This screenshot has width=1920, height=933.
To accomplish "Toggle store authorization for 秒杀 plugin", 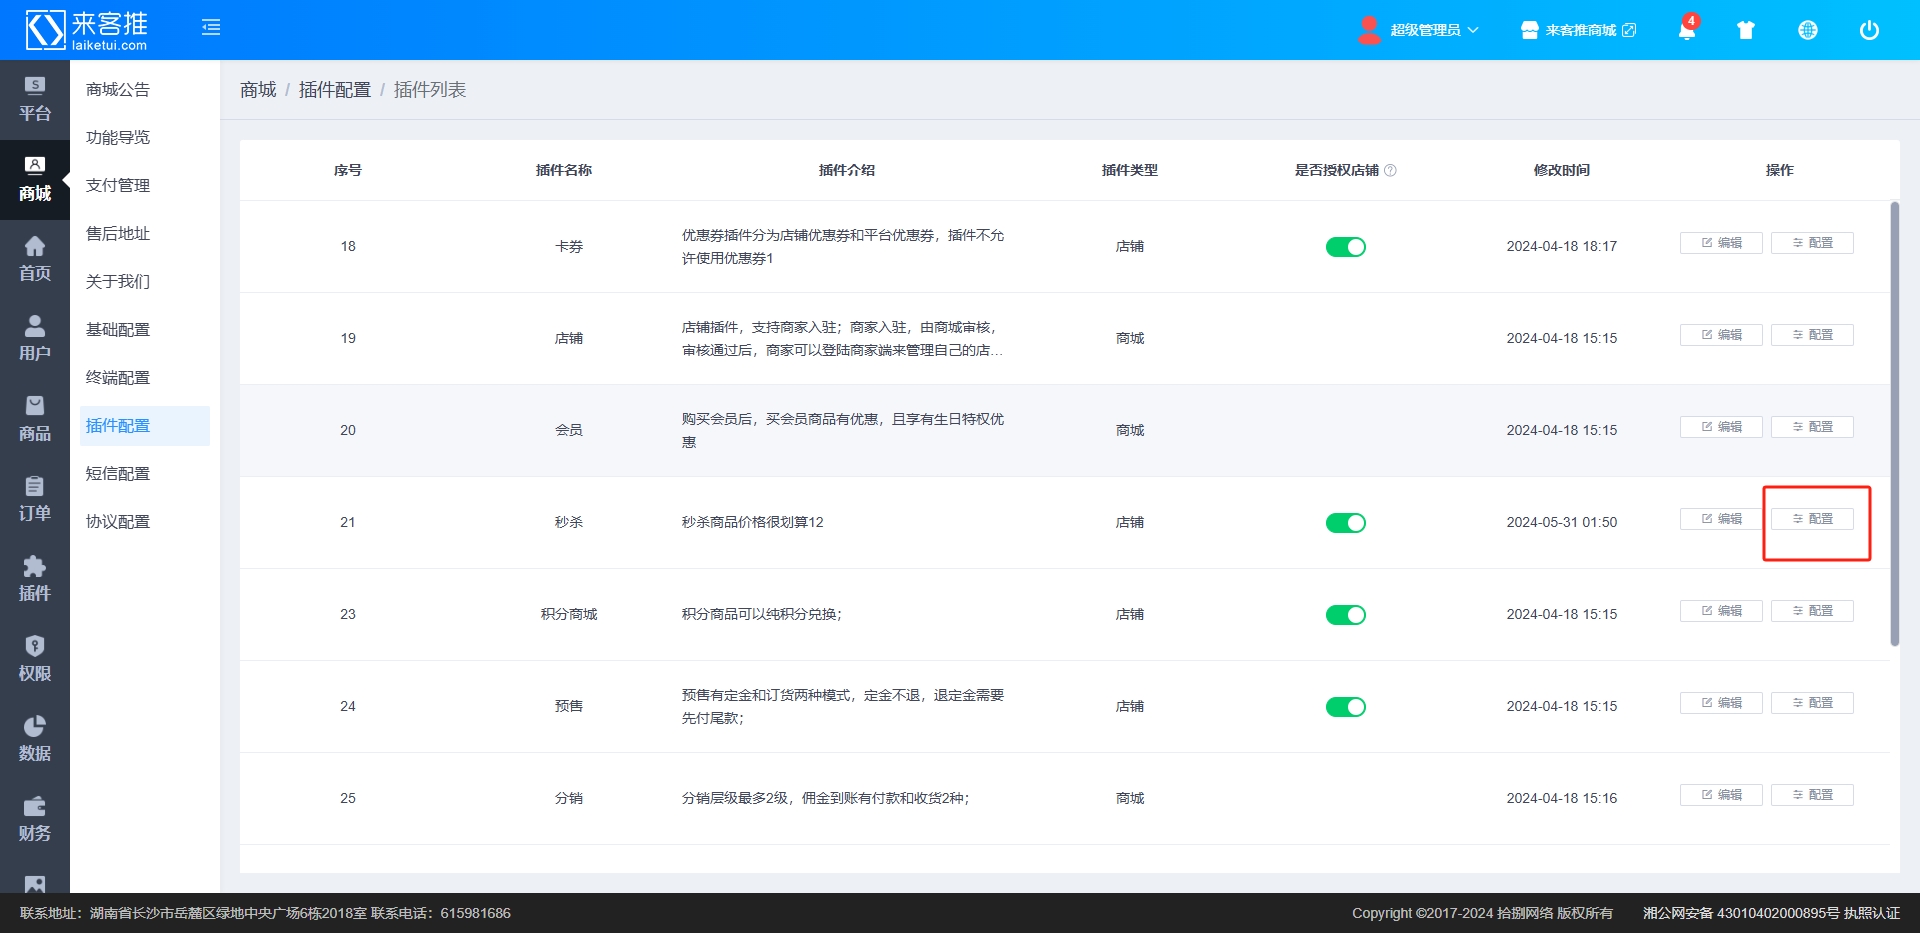I will tap(1345, 523).
